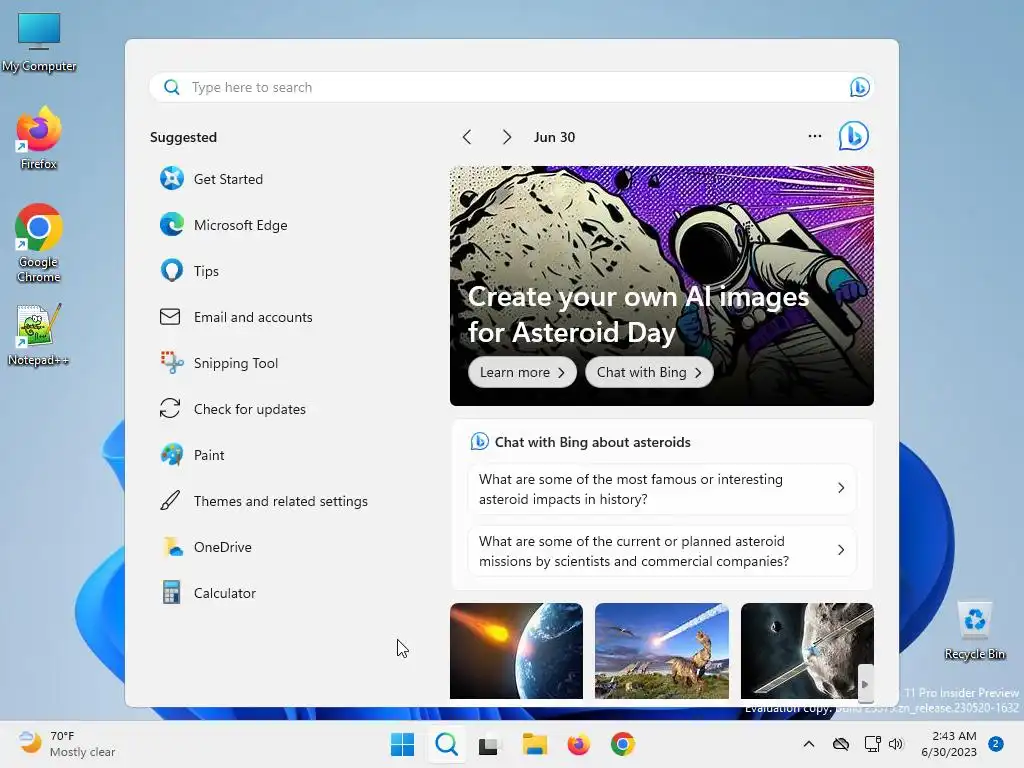The width and height of the screenshot is (1024, 768).
Task: Select the Firefox desktop shortcut
Action: [39, 138]
